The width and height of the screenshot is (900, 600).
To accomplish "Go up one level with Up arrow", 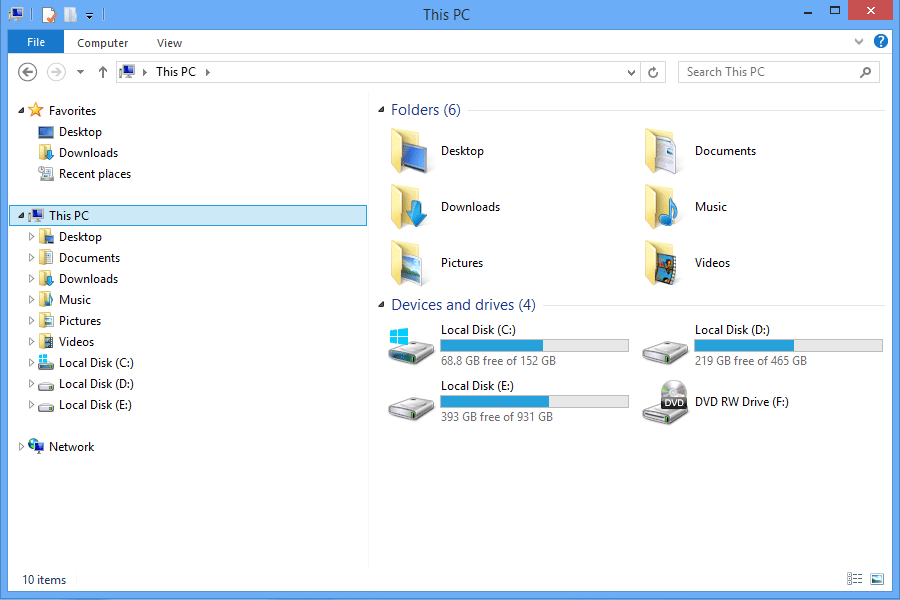I will pos(103,72).
